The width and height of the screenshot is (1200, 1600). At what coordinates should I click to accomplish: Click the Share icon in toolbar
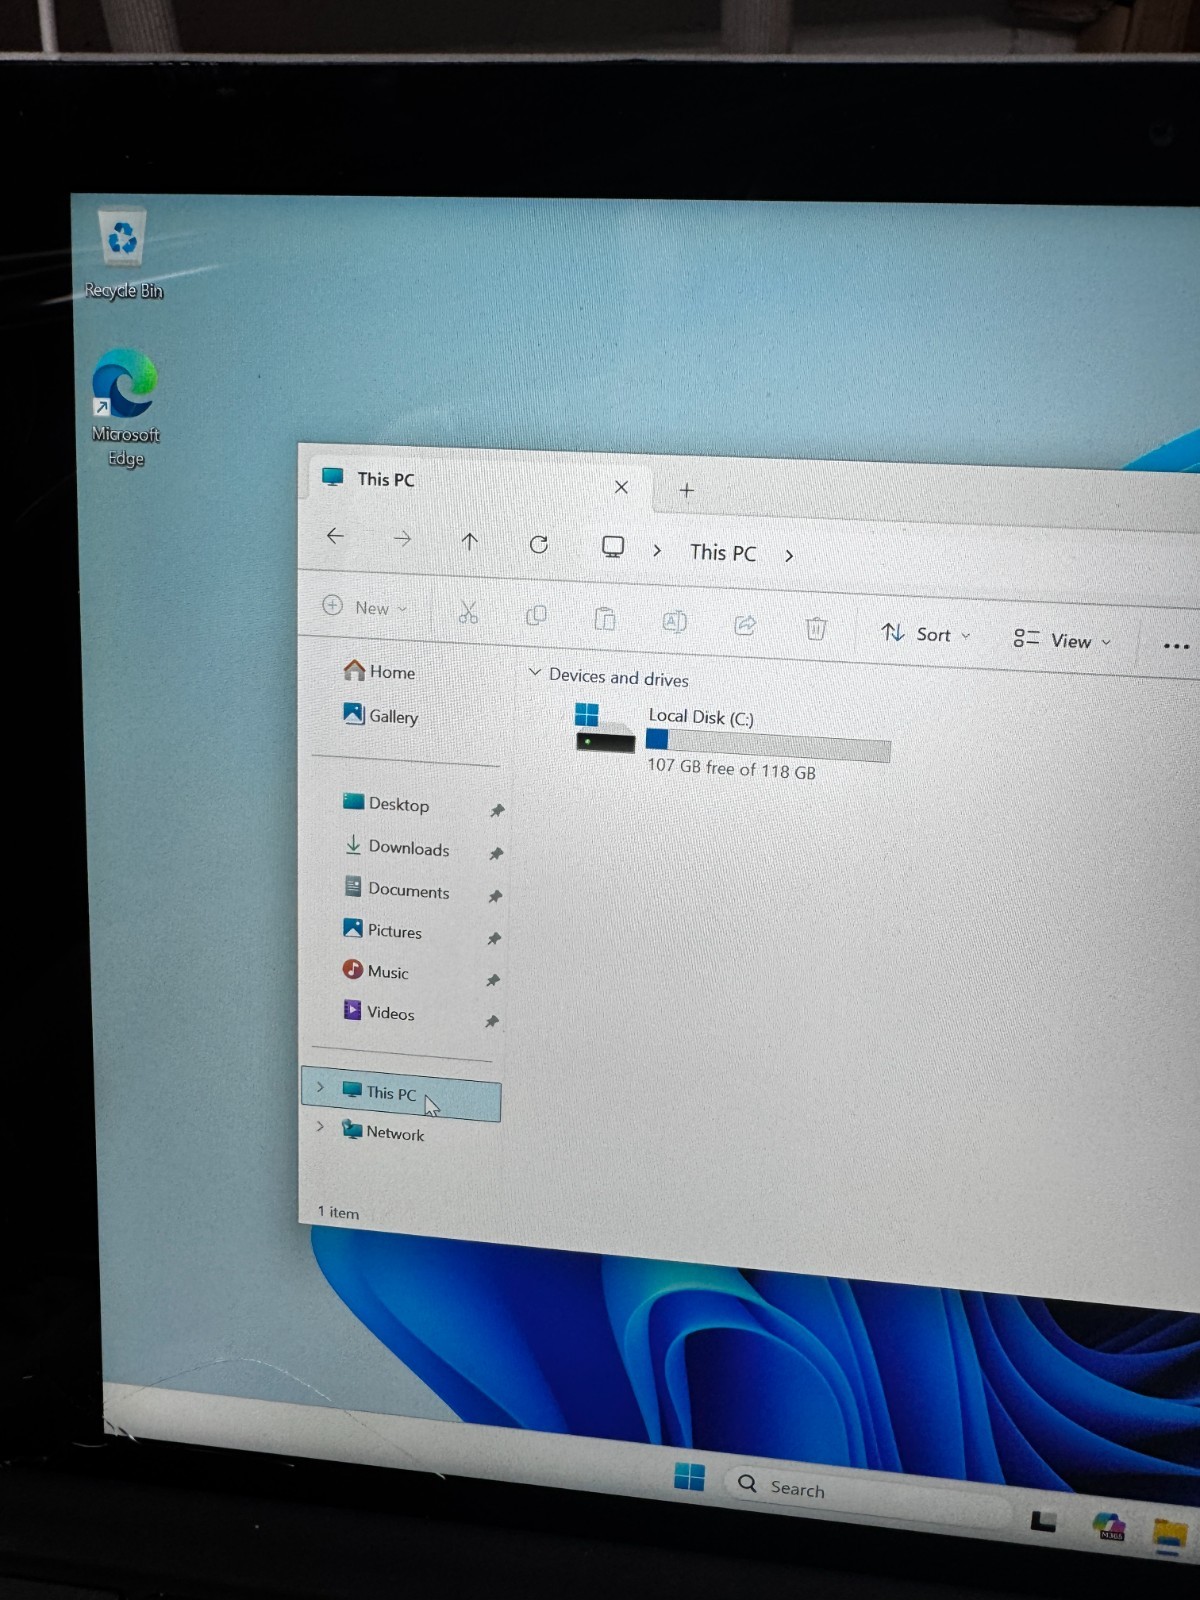click(745, 625)
